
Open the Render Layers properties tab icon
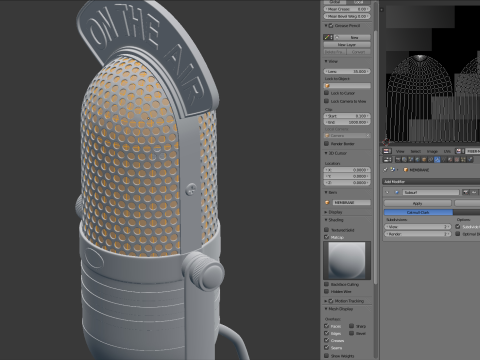pyautogui.click(x=404, y=159)
